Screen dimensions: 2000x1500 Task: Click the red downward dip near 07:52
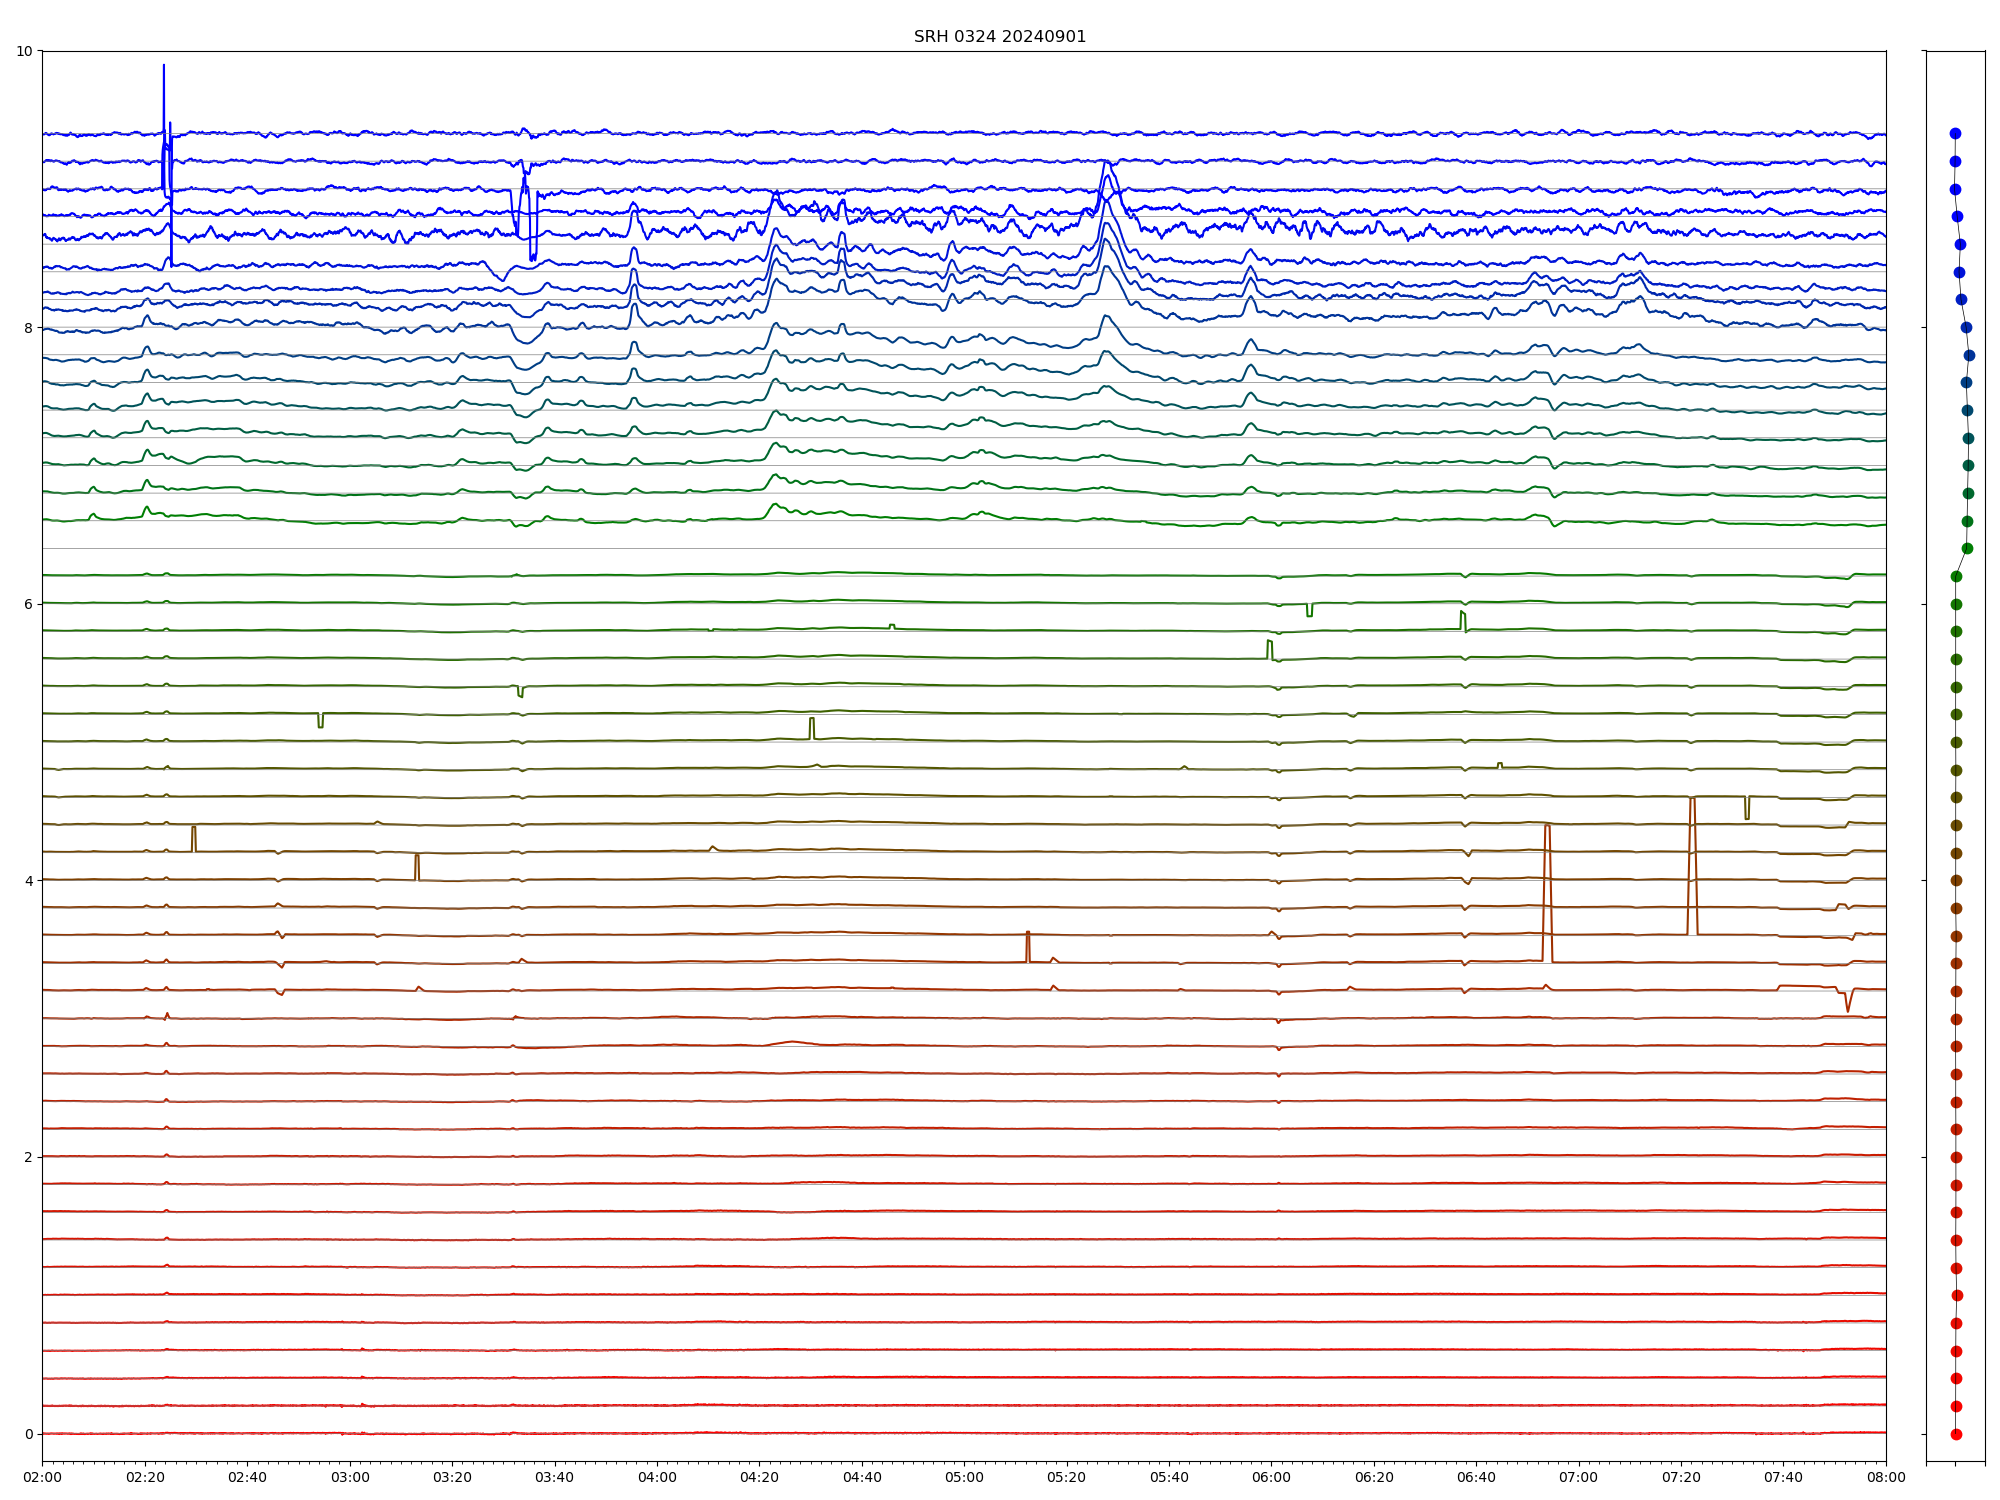1848,1005
